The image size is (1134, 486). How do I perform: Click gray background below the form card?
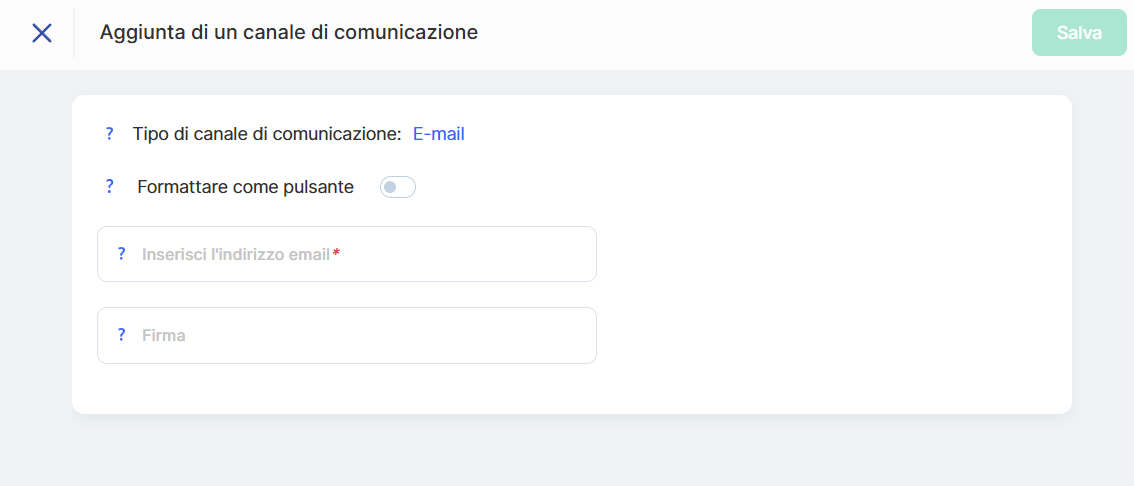point(570,452)
